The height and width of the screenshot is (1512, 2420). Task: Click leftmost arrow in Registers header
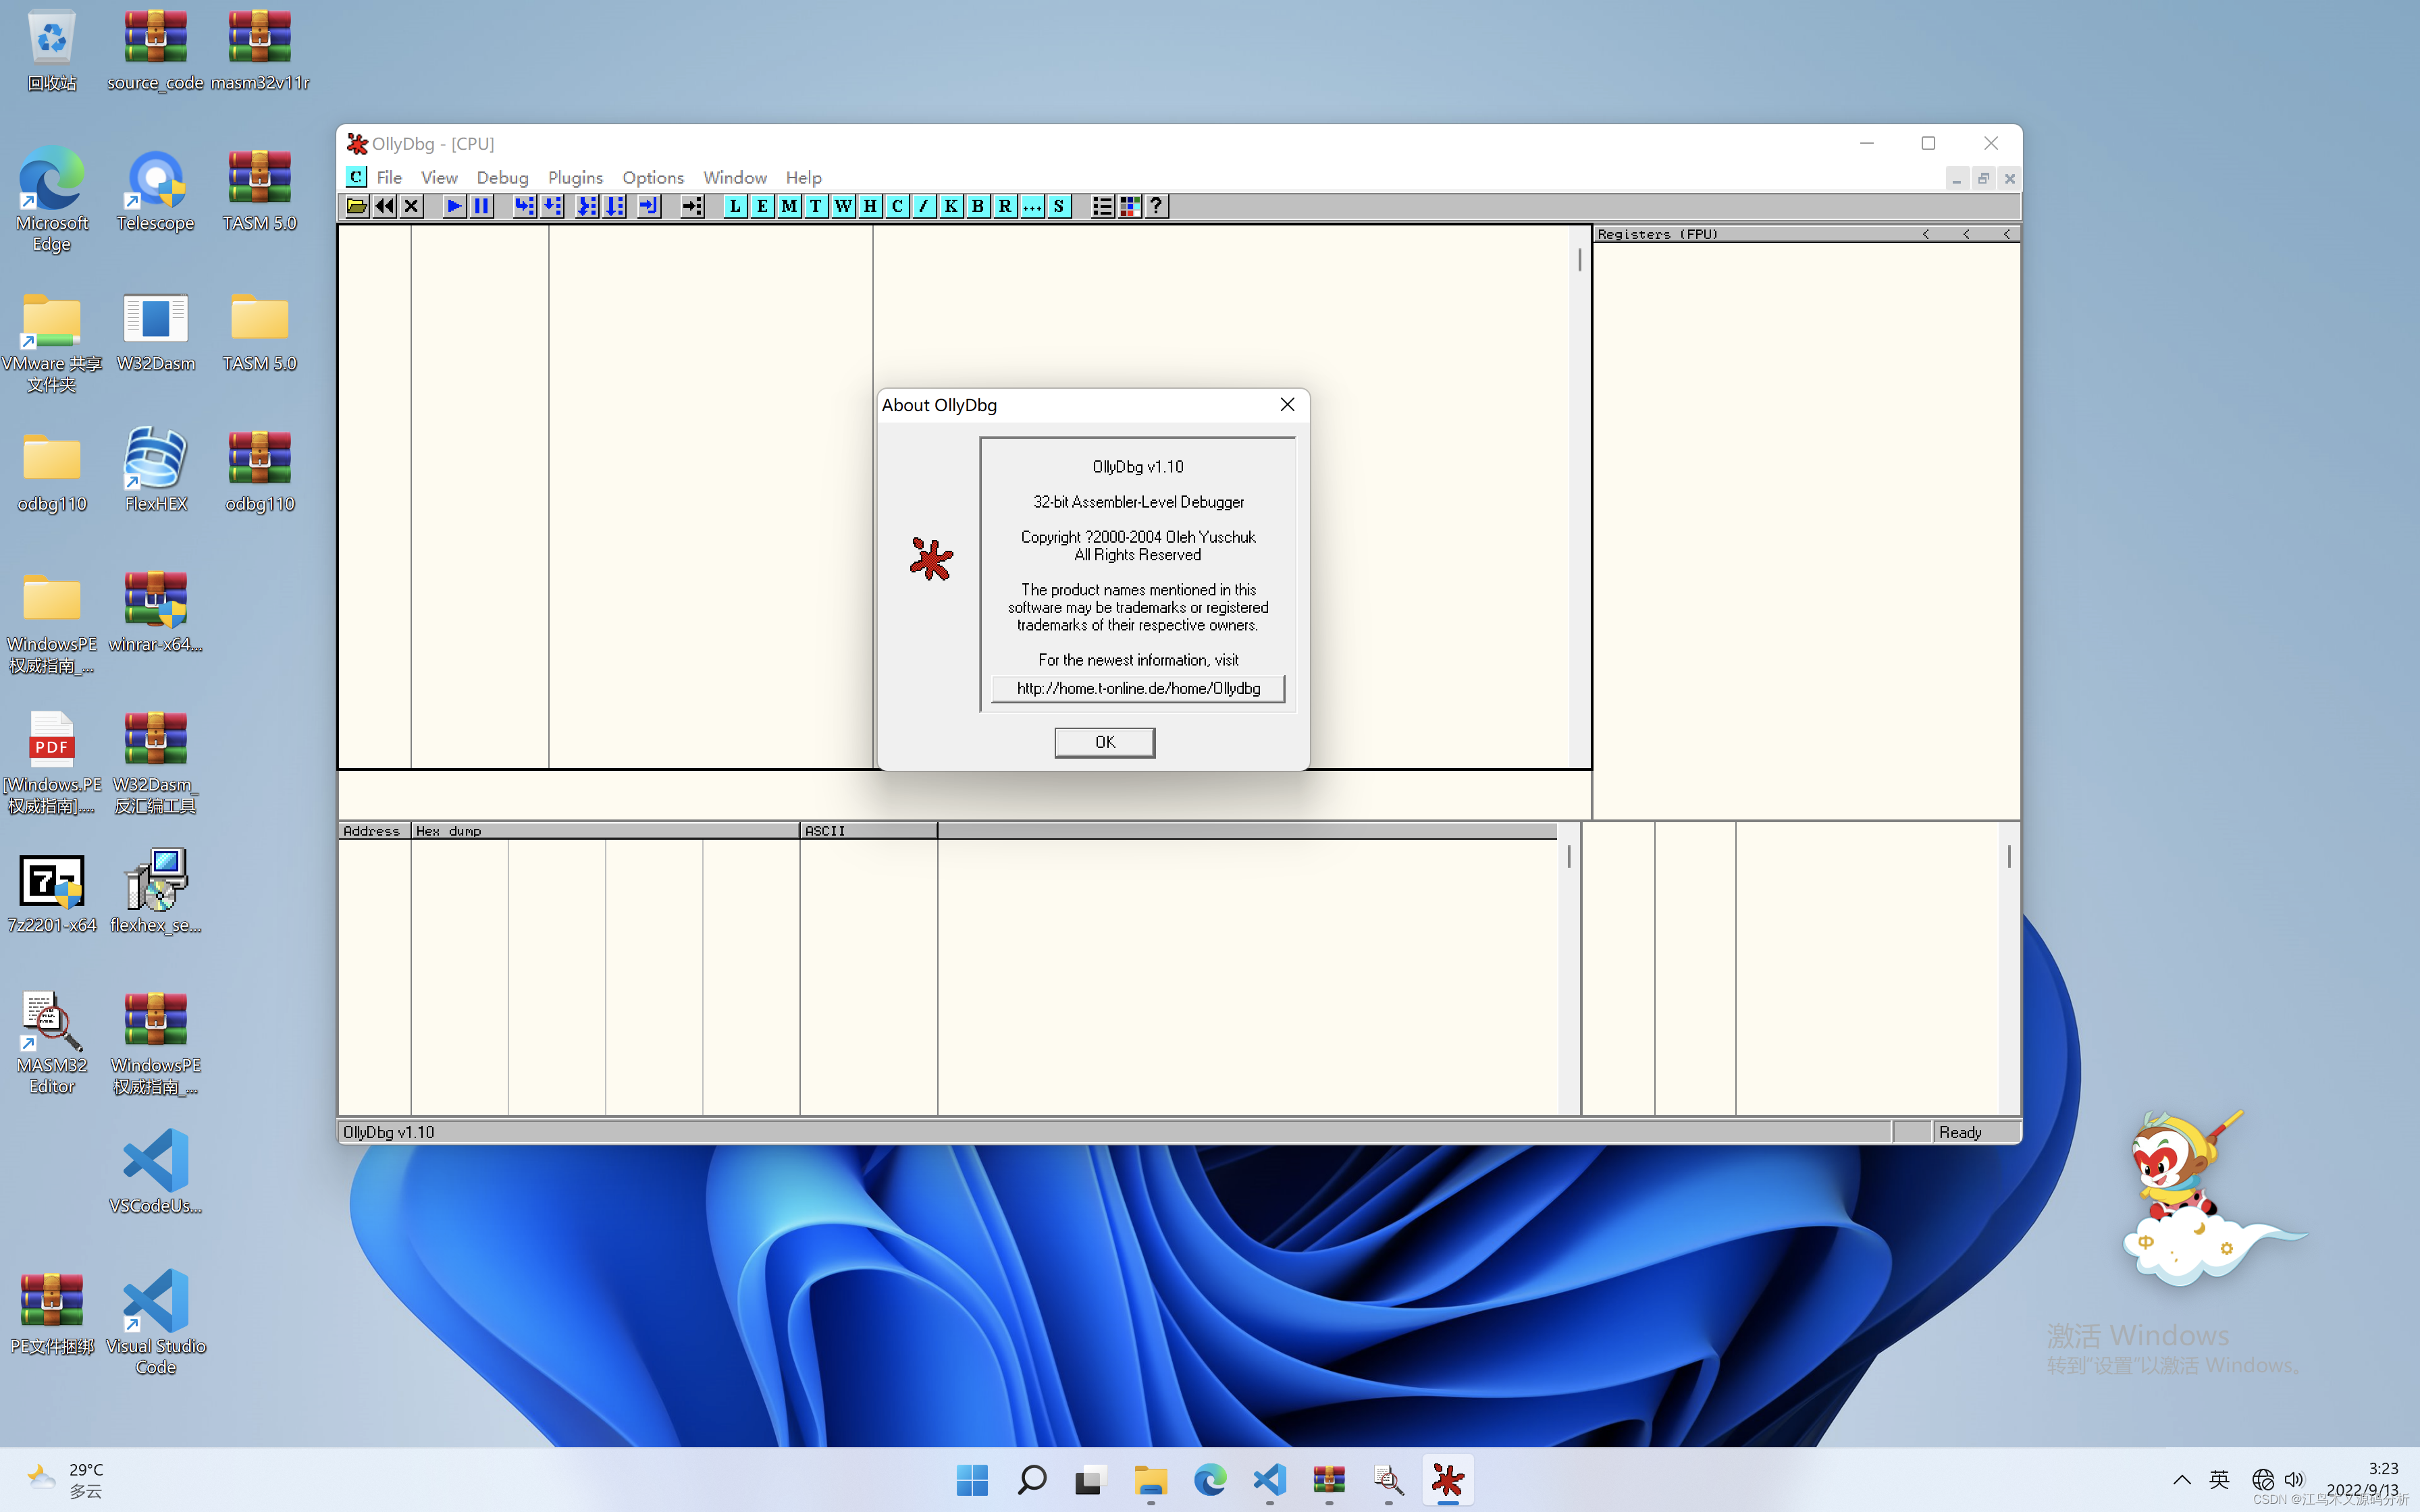[x=1926, y=234]
